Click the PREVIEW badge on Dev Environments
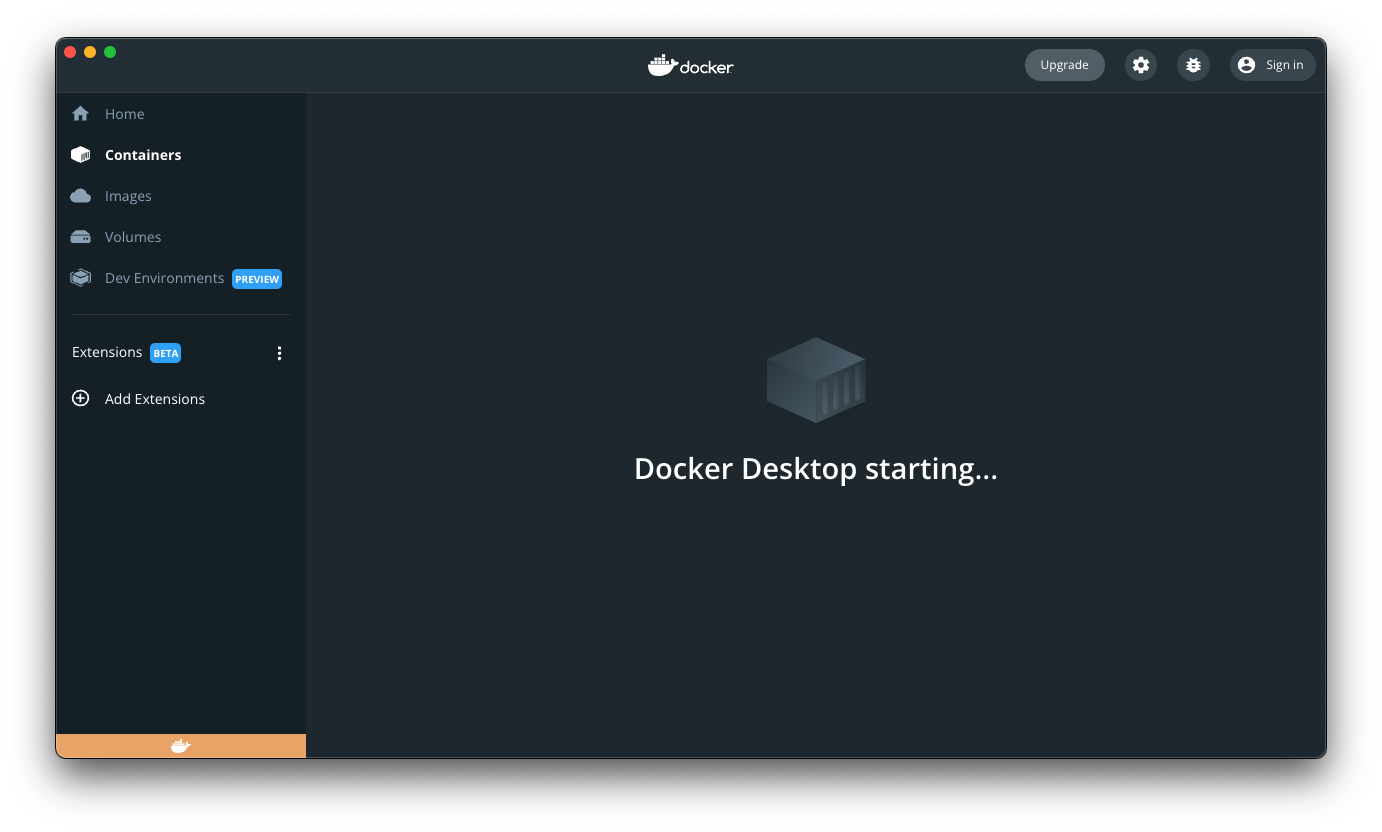1382x832 pixels. 257,279
